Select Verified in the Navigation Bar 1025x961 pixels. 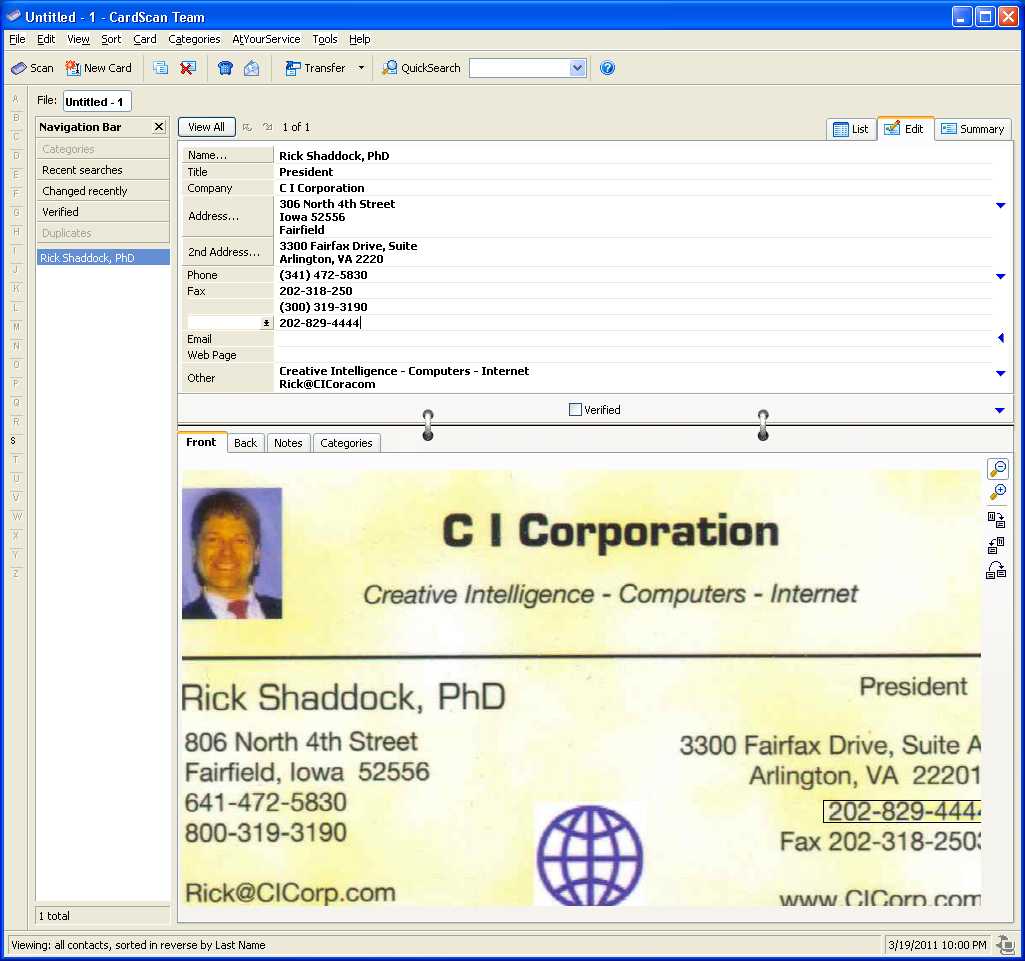pyautogui.click(x=103, y=212)
